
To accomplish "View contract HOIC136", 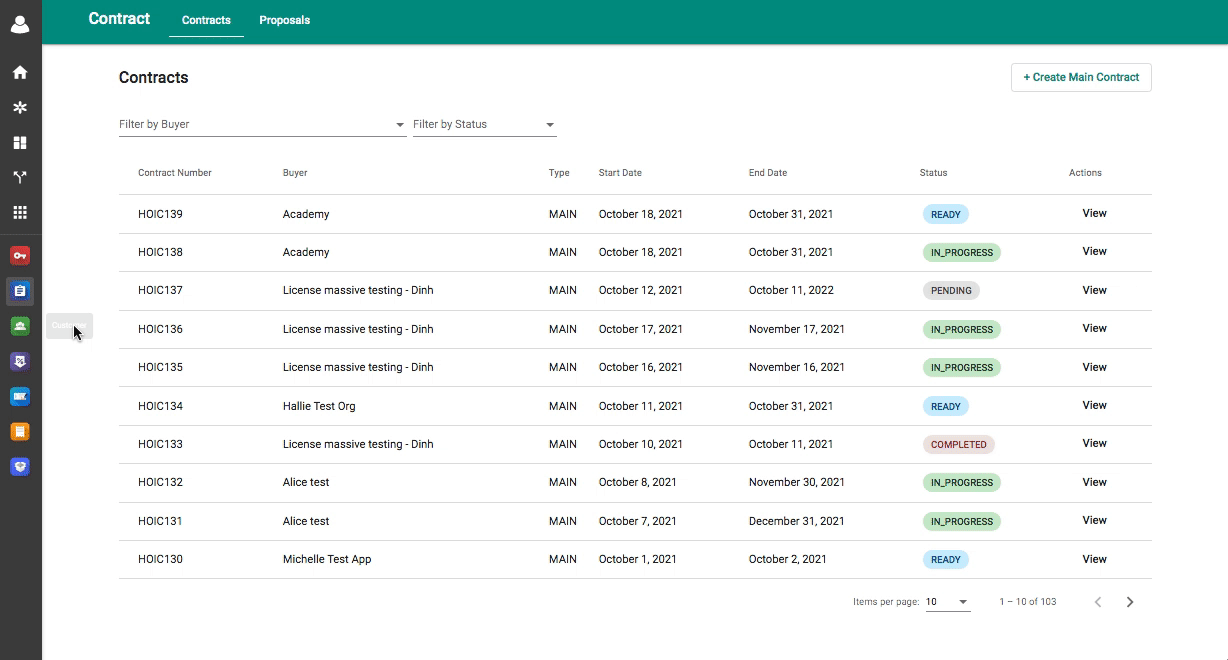I will tap(1095, 328).
